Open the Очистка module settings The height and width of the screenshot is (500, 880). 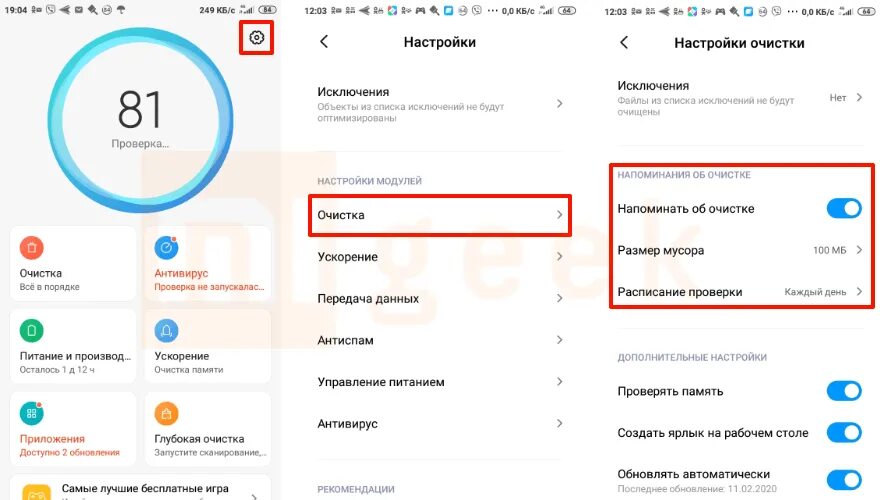pyautogui.click(x=440, y=215)
